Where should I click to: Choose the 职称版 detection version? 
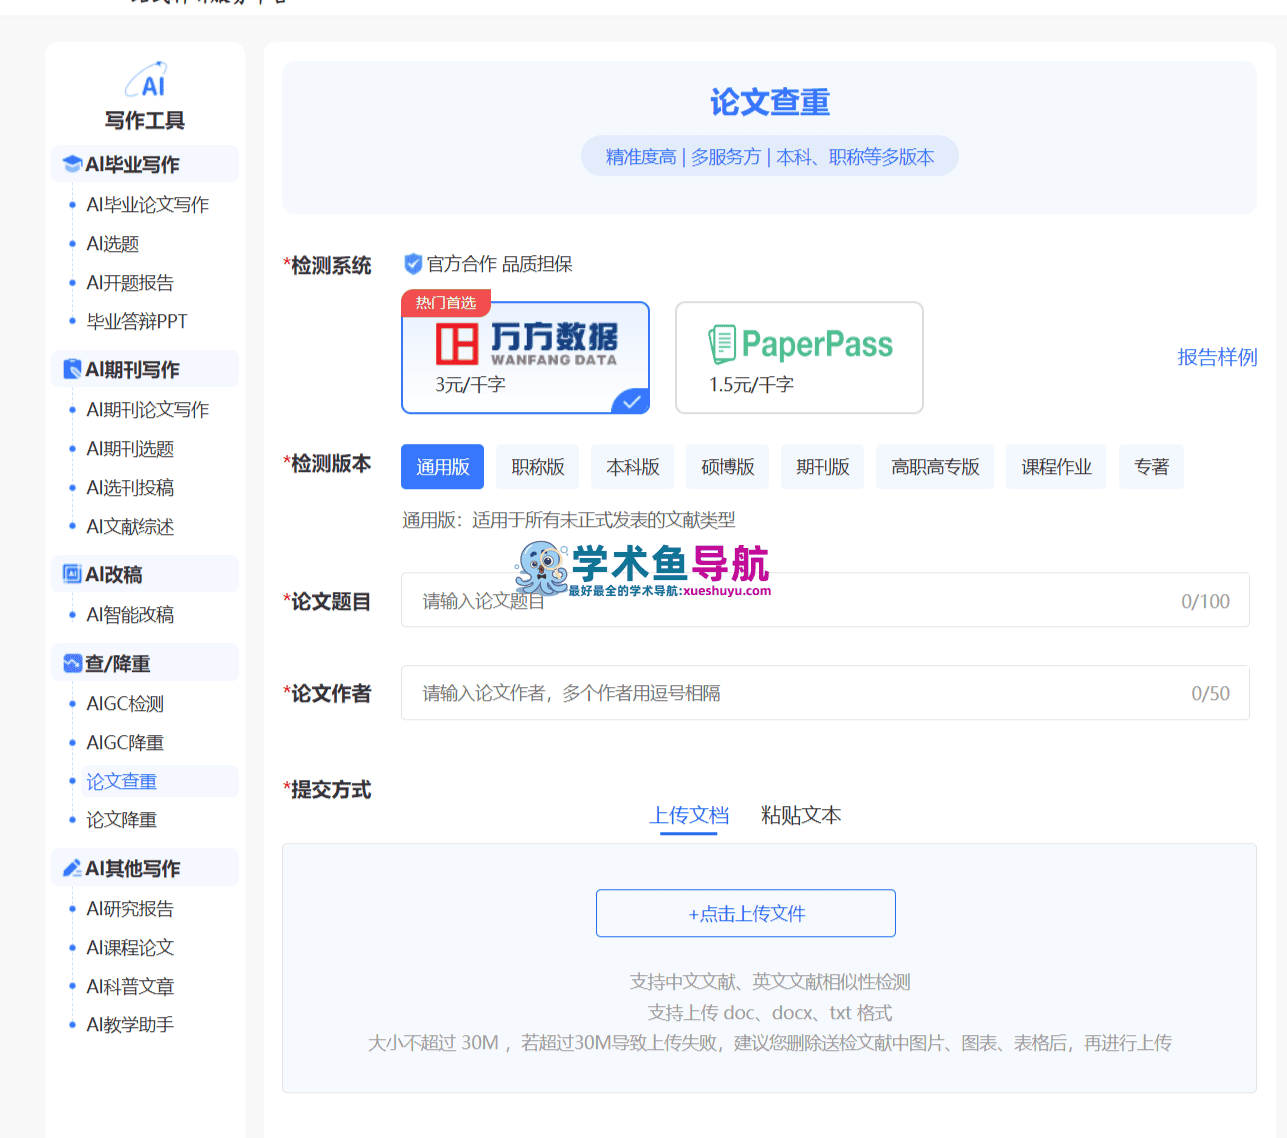click(x=538, y=467)
